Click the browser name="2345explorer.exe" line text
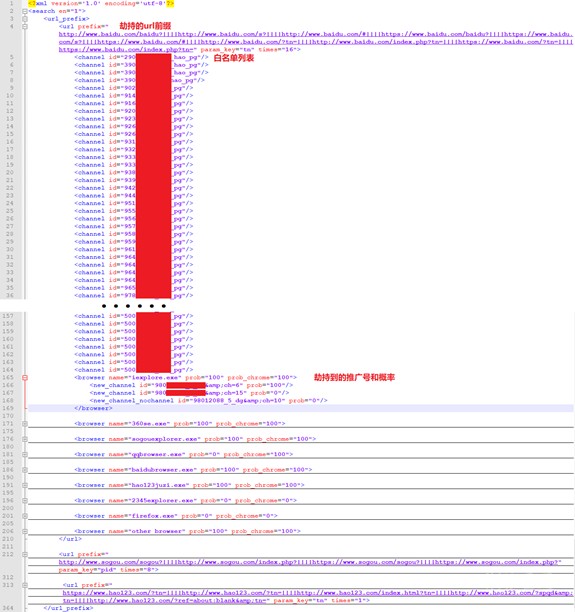The image size is (575, 612). (185, 500)
